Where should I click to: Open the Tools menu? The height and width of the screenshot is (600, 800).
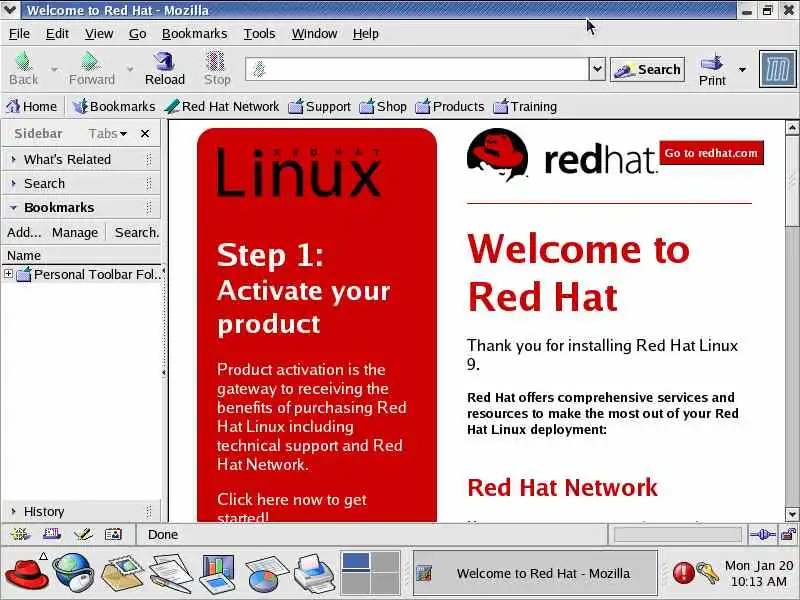point(259,34)
